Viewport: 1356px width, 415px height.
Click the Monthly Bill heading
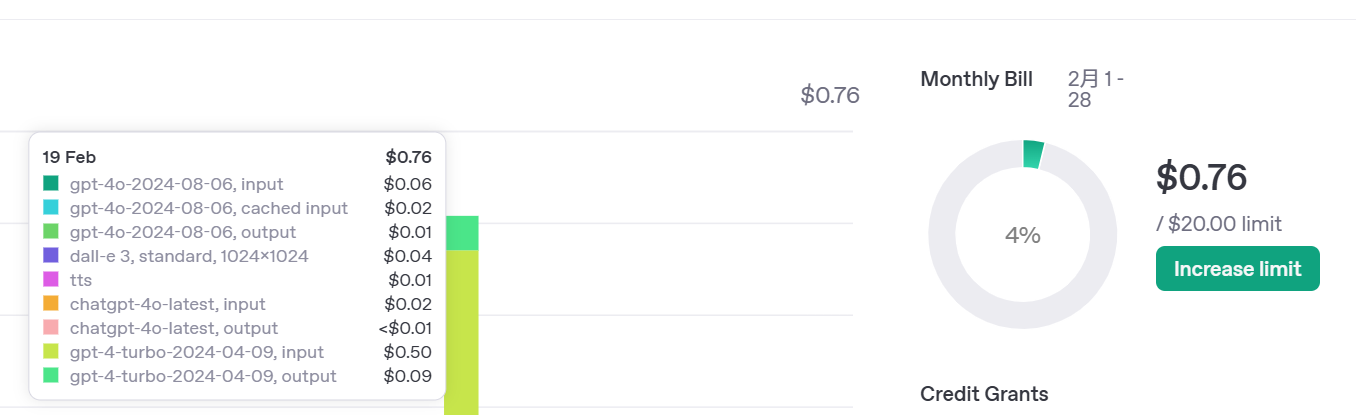click(x=977, y=79)
